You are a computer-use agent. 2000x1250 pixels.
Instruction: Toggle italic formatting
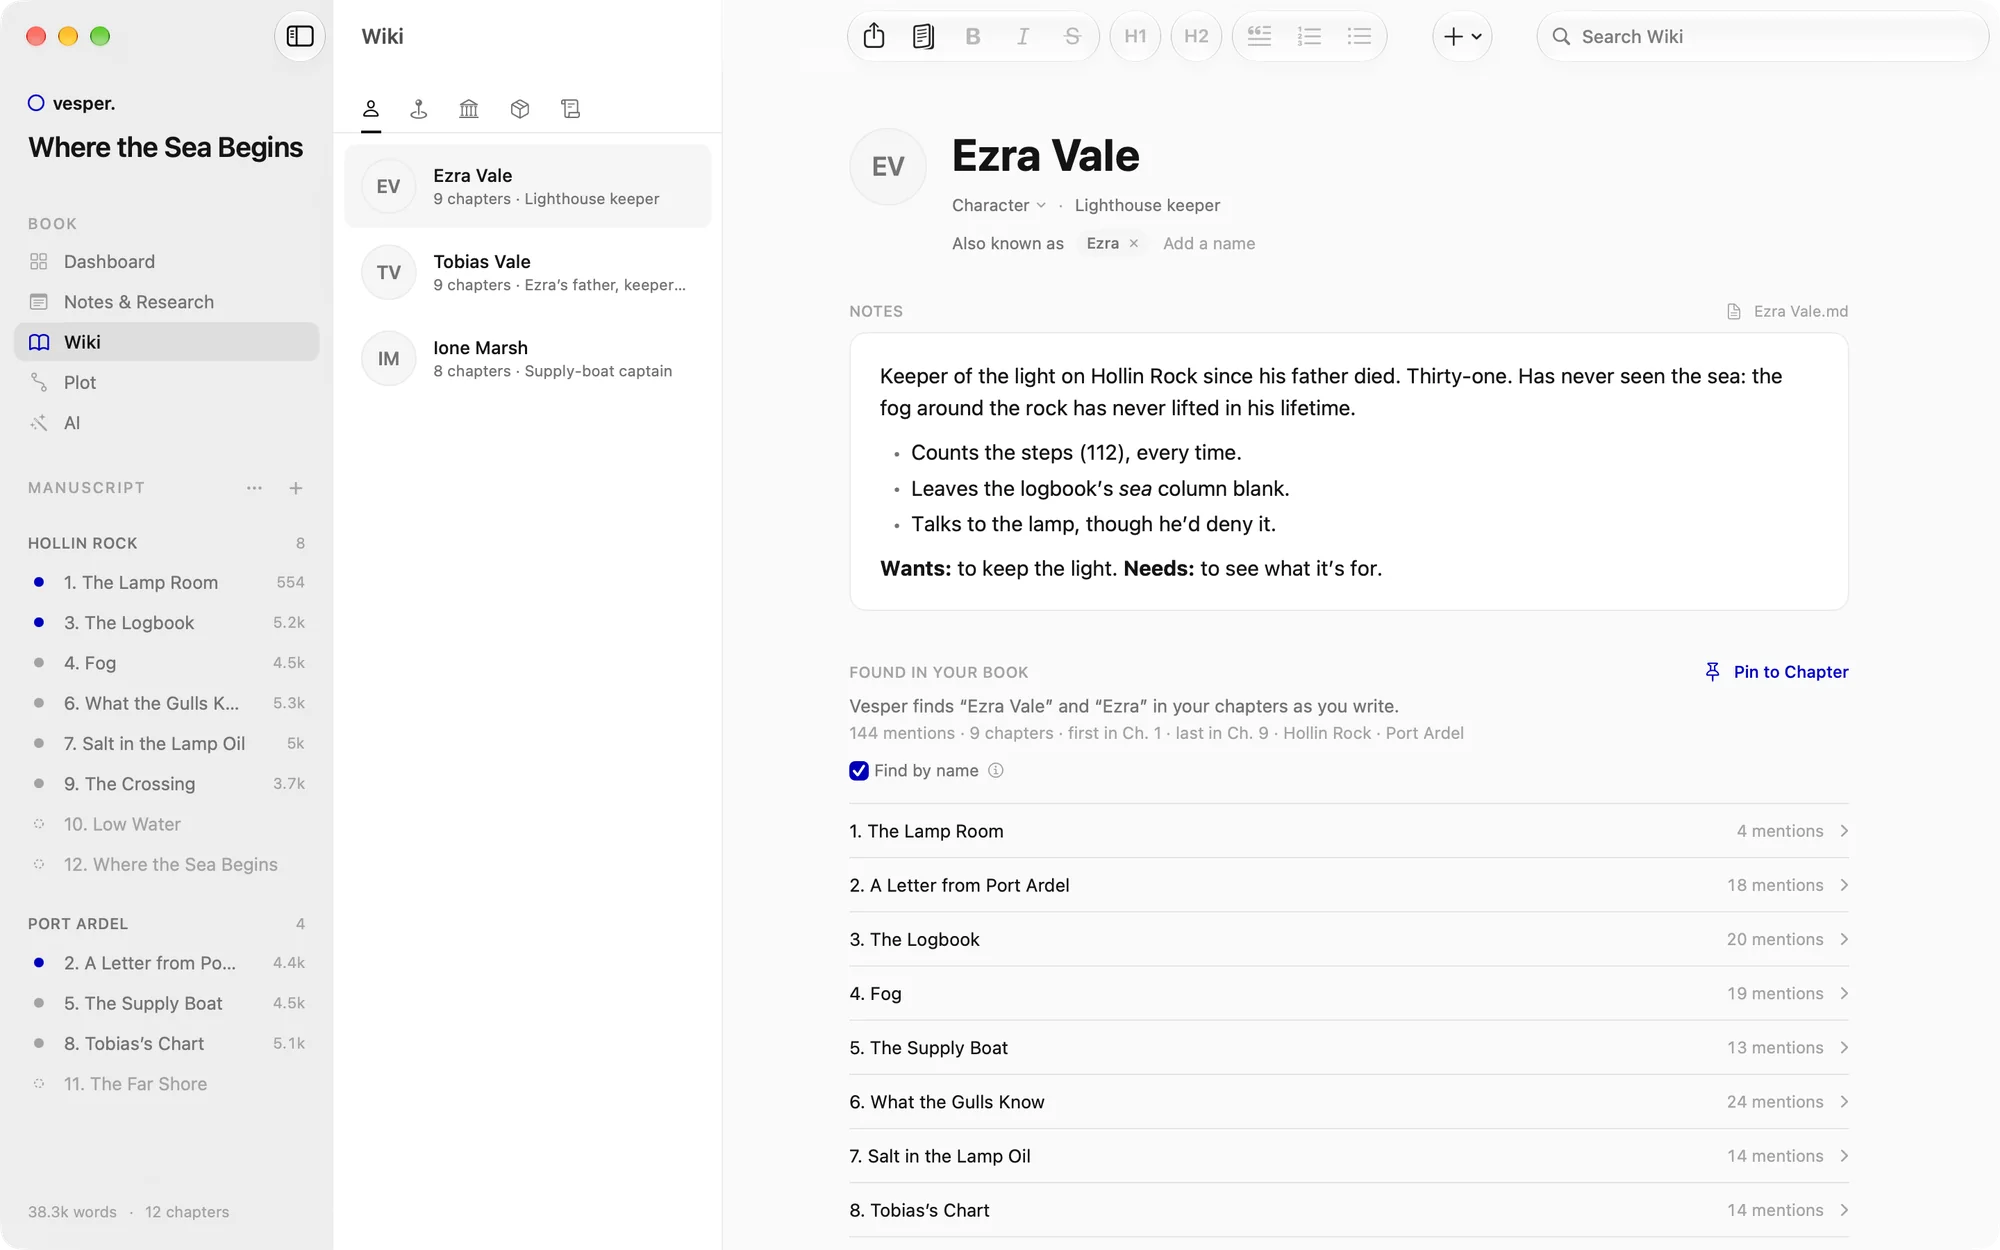click(1022, 36)
